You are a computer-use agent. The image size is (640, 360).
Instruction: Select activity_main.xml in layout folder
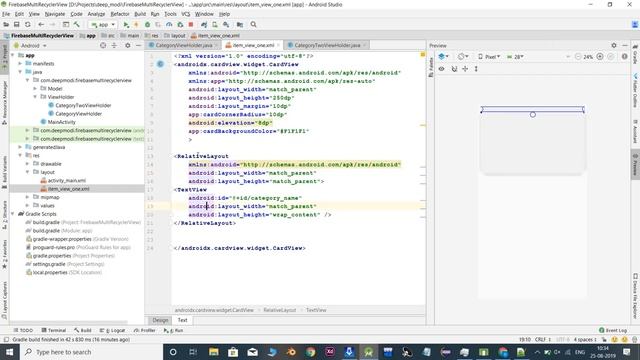coord(67,180)
